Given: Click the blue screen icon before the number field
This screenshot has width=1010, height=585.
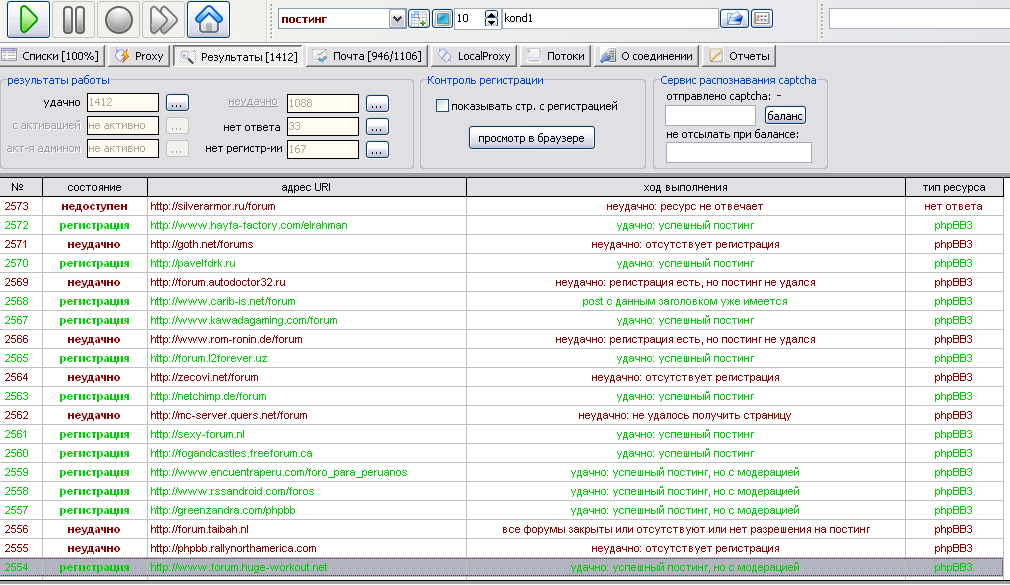Looking at the screenshot, I should click(x=442, y=18).
